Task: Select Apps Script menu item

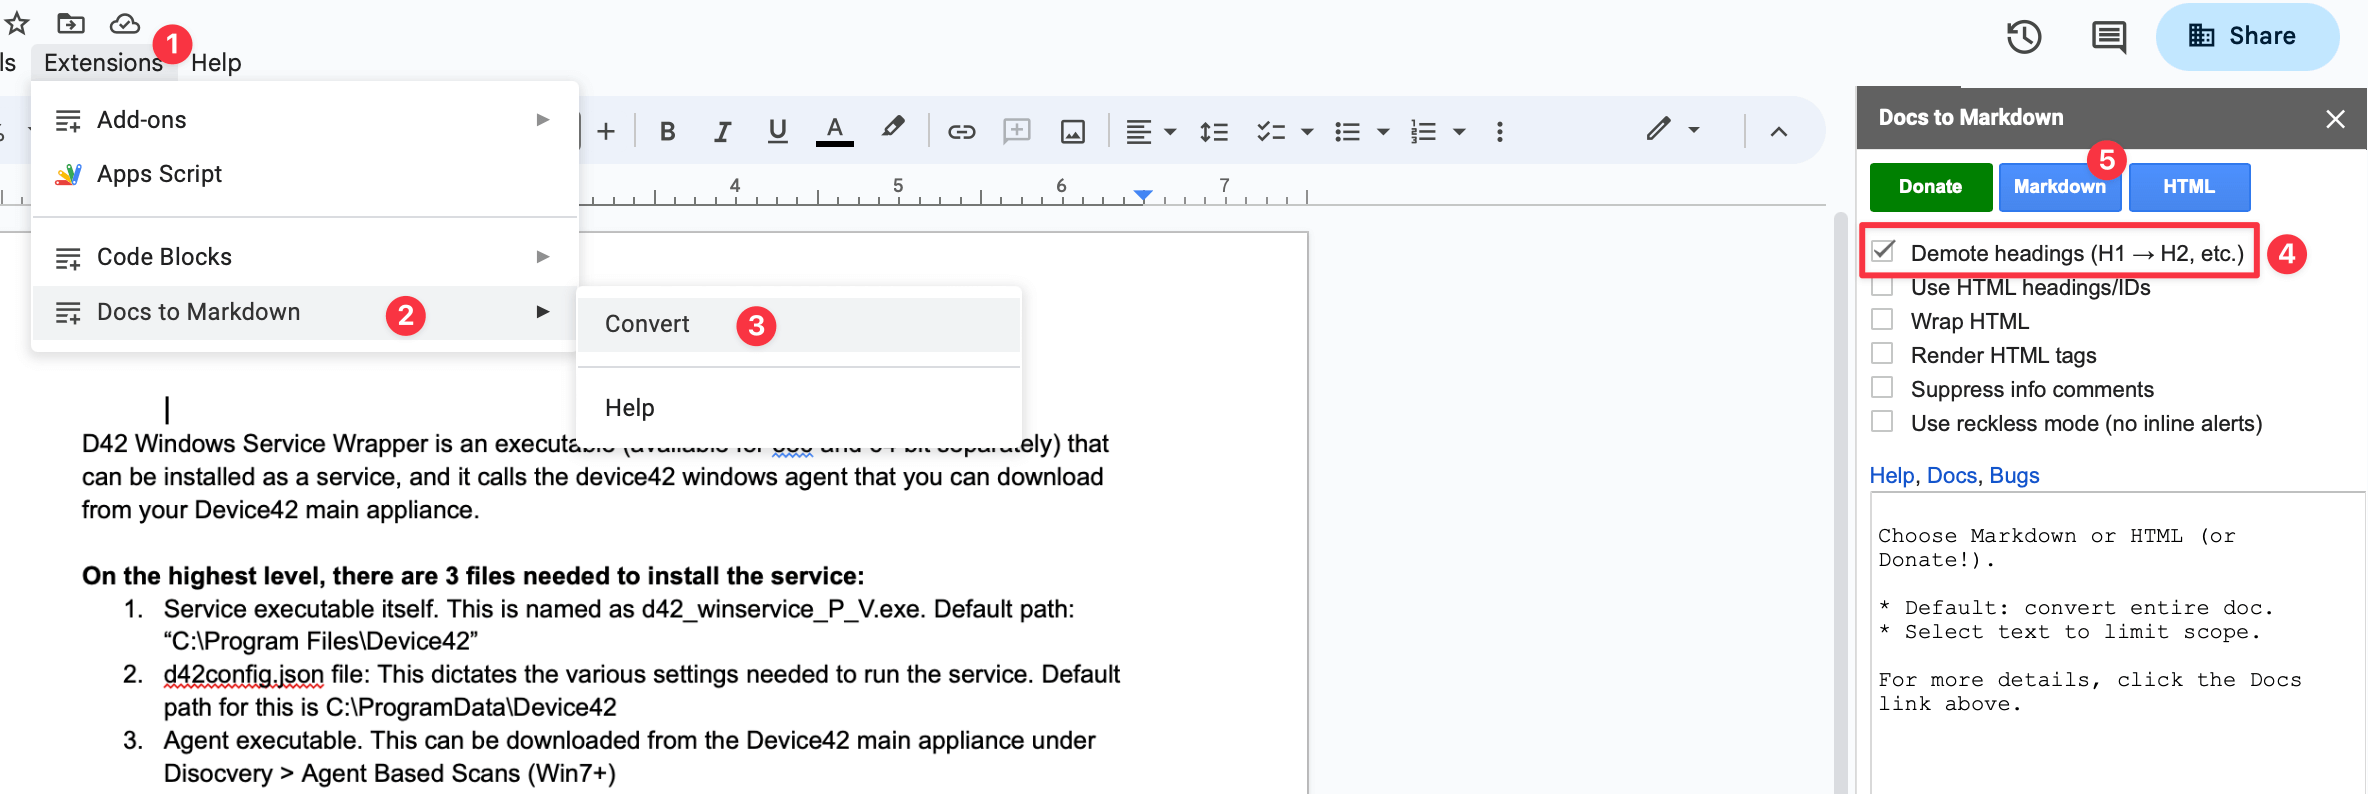Action: click(x=305, y=174)
